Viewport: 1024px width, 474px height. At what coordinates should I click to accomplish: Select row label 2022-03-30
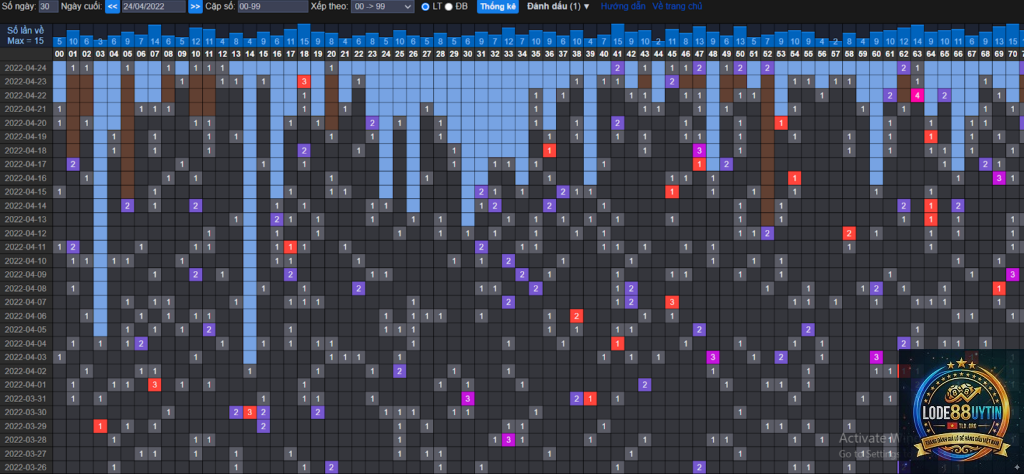[26, 412]
